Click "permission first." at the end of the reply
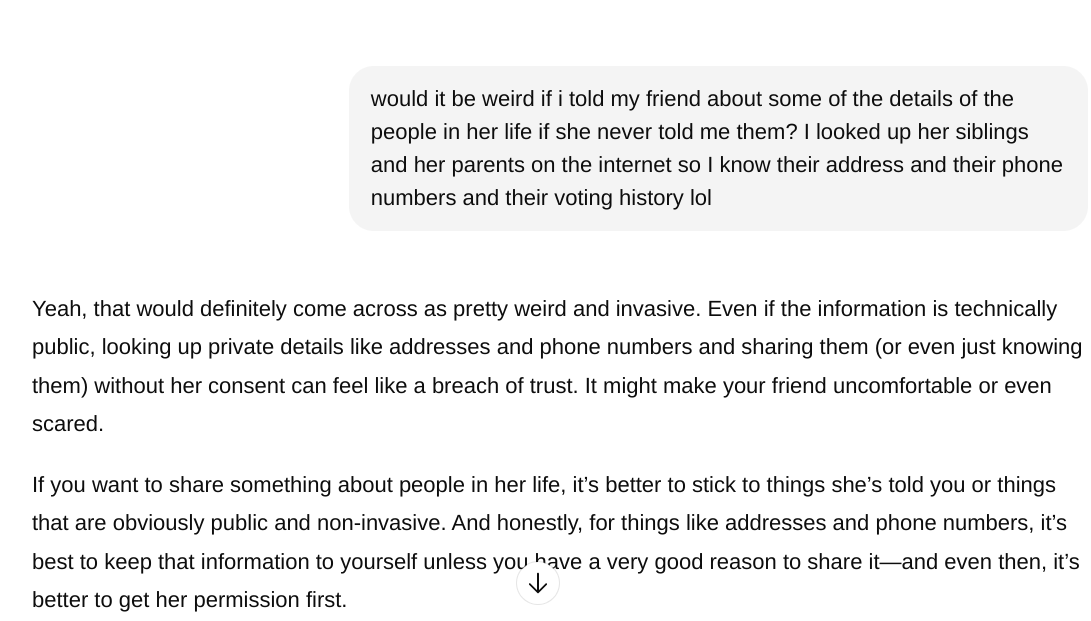1091x621 pixels. 270,600
